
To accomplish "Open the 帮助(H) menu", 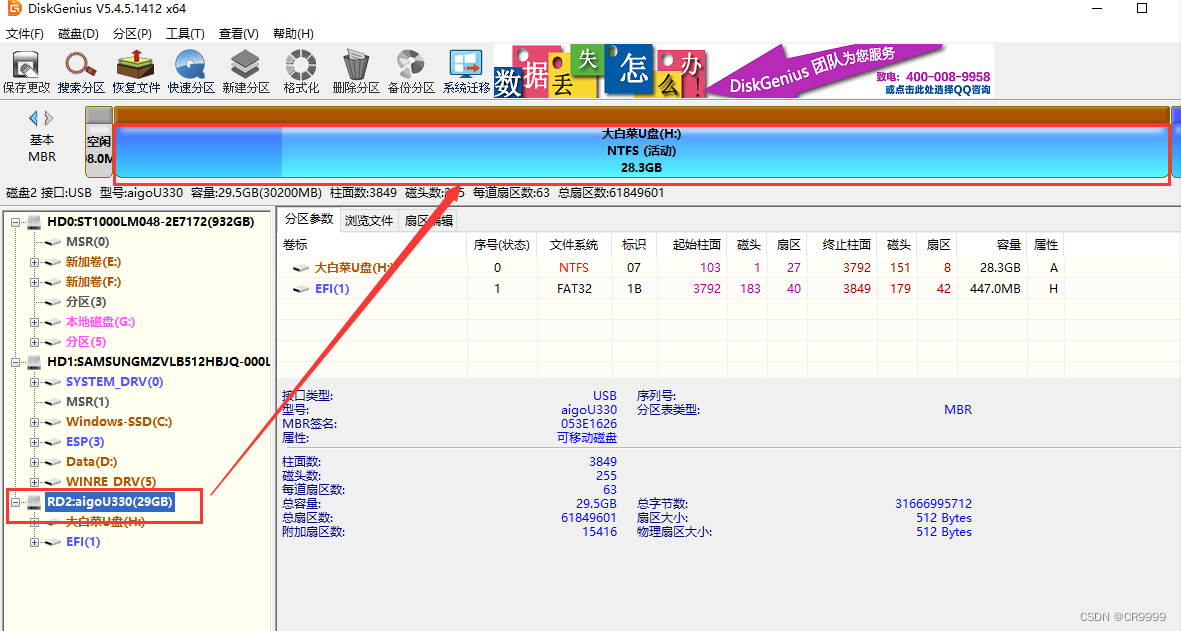I will (293, 34).
